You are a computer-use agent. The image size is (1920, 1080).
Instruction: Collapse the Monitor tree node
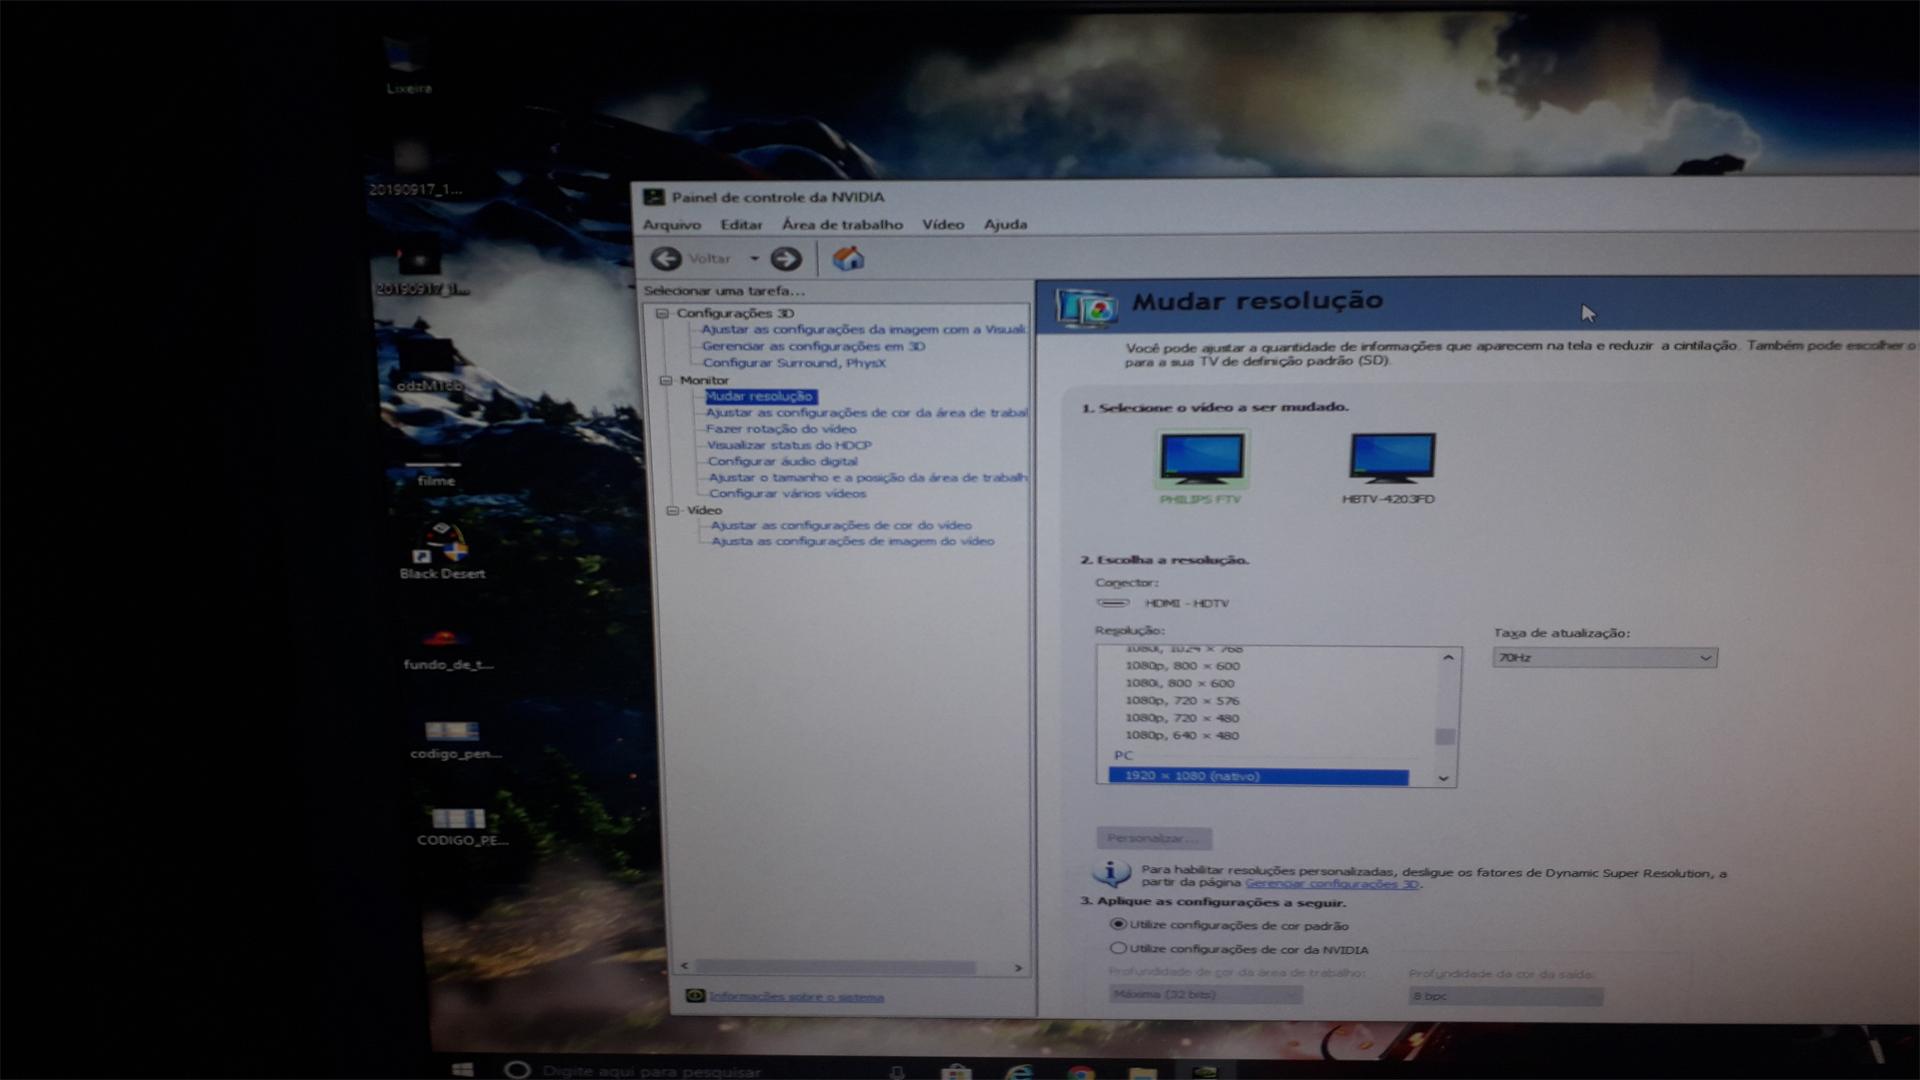pyautogui.click(x=666, y=380)
